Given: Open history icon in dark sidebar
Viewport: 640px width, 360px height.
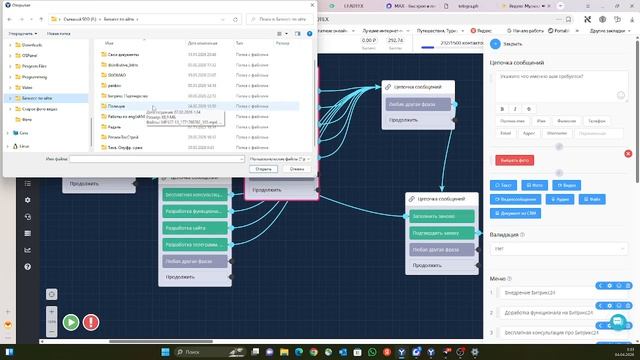Looking at the screenshot, I should [27, 217].
